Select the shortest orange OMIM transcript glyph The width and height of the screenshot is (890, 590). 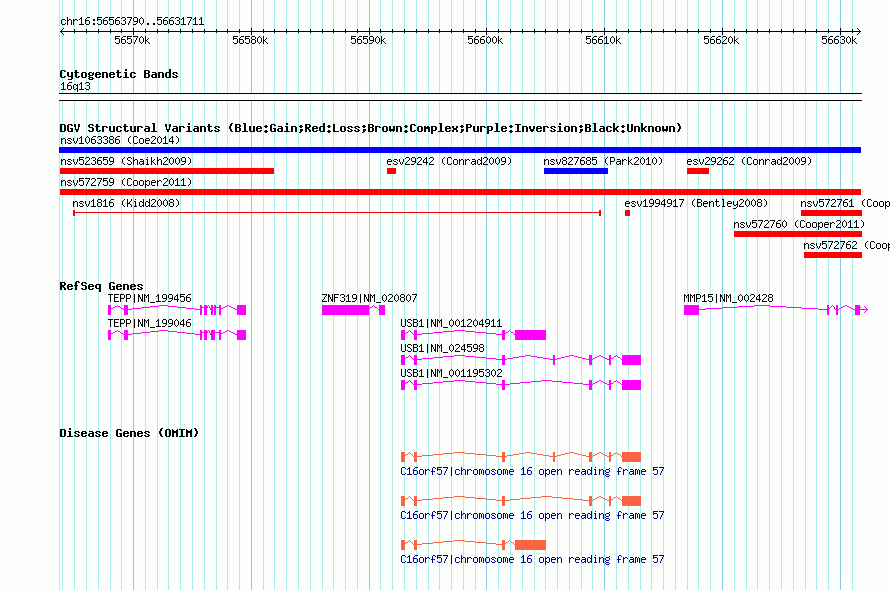click(x=473, y=545)
